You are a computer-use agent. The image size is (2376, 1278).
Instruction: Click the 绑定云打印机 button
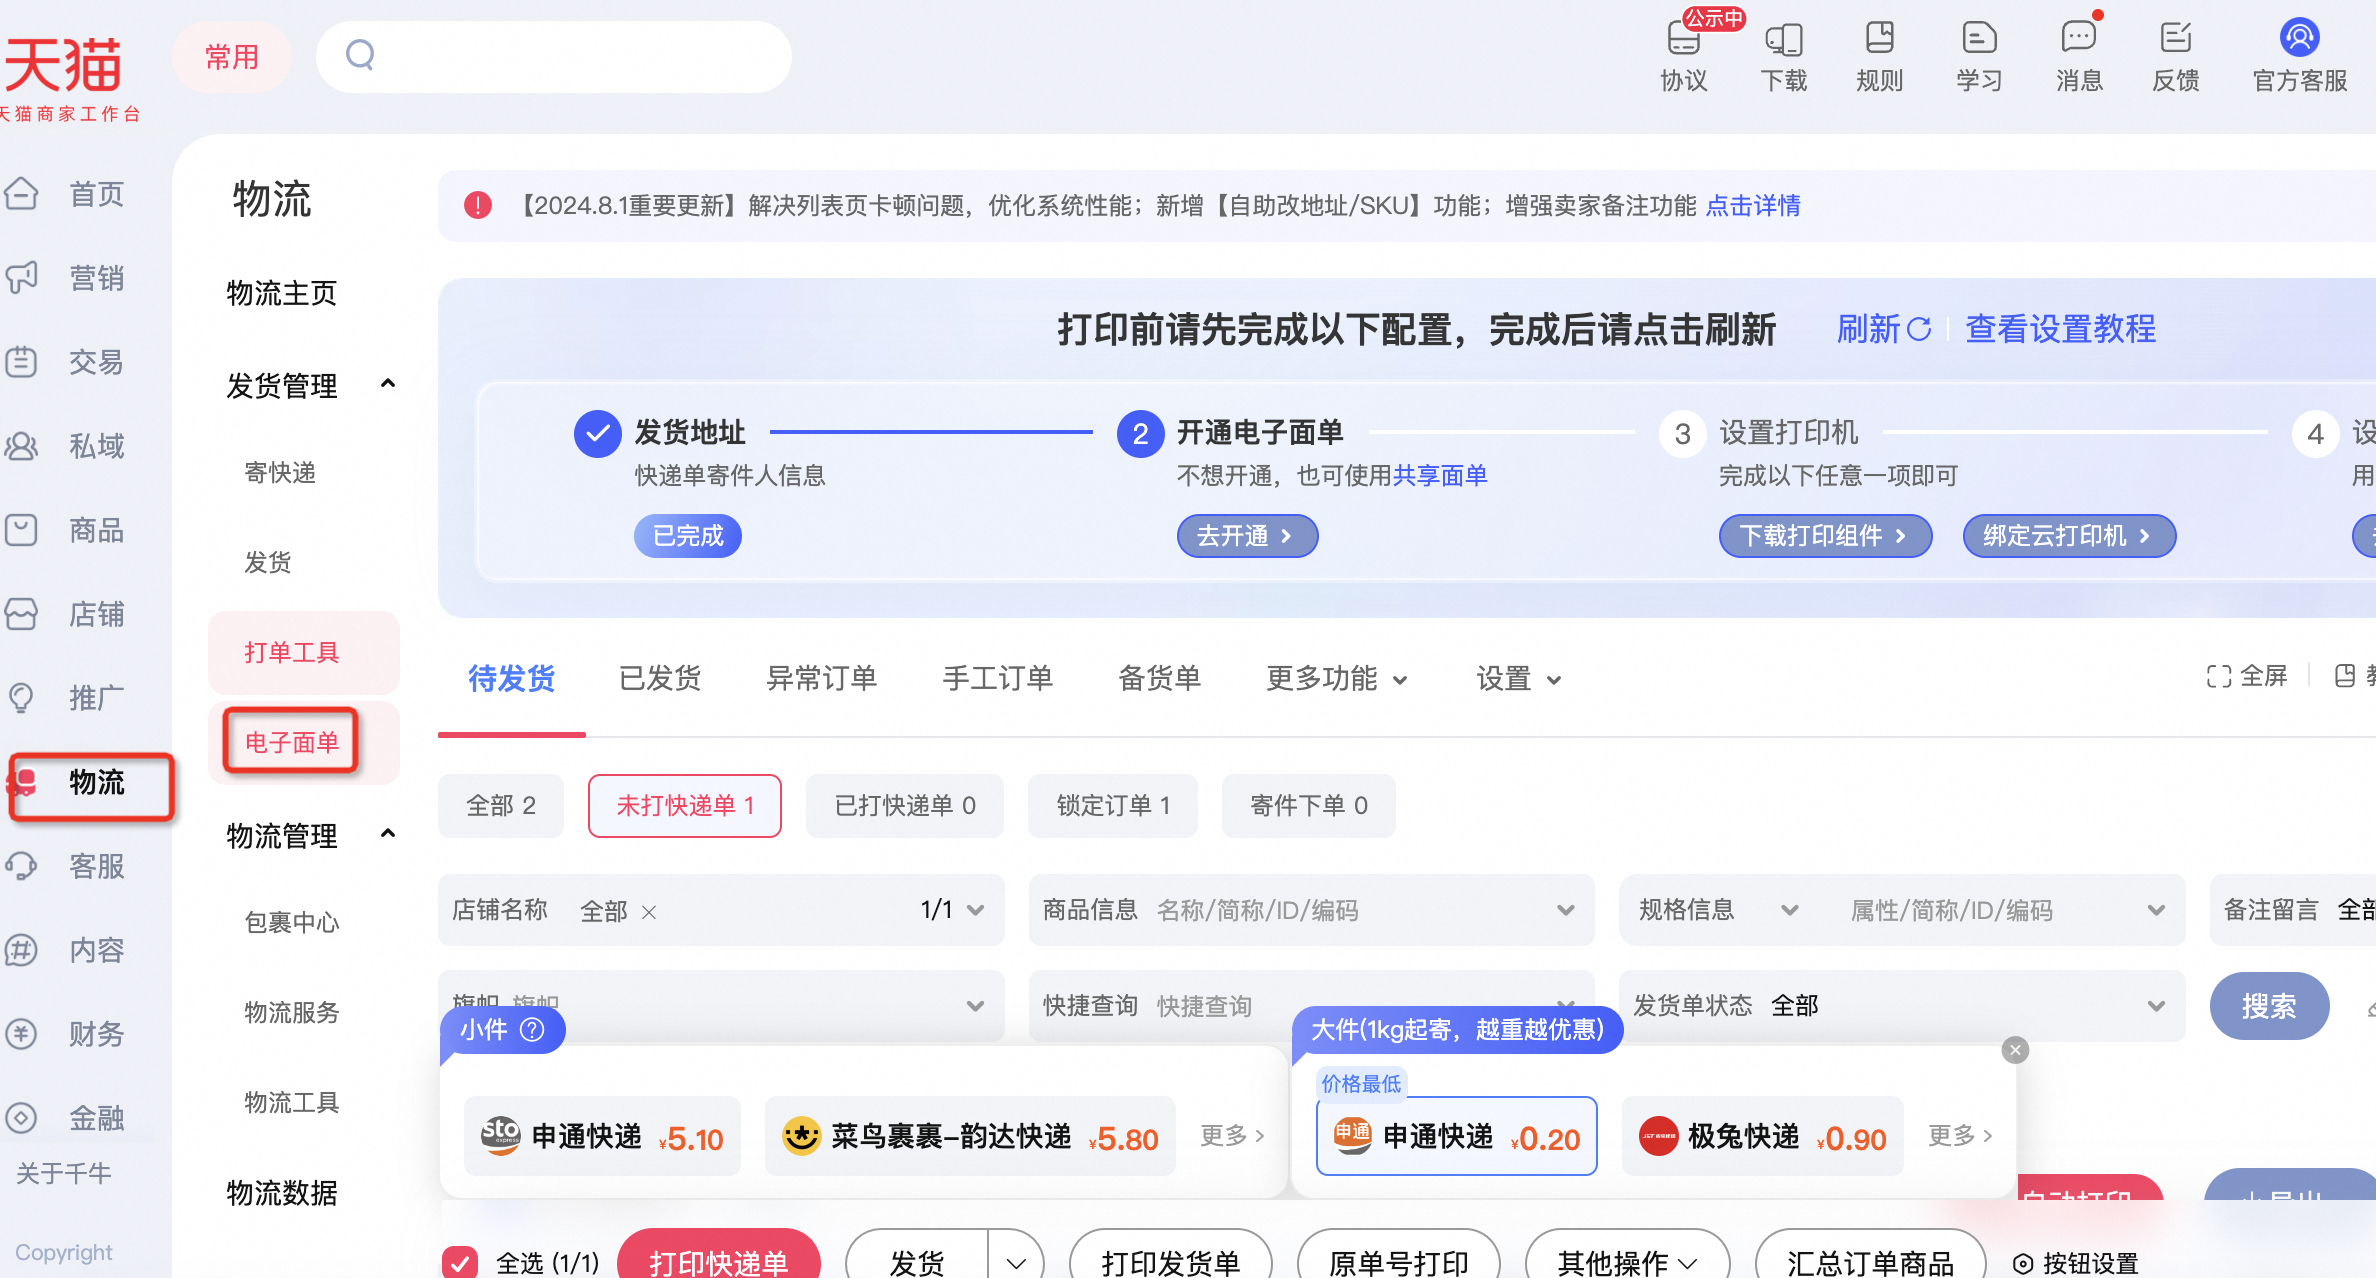point(2069,536)
